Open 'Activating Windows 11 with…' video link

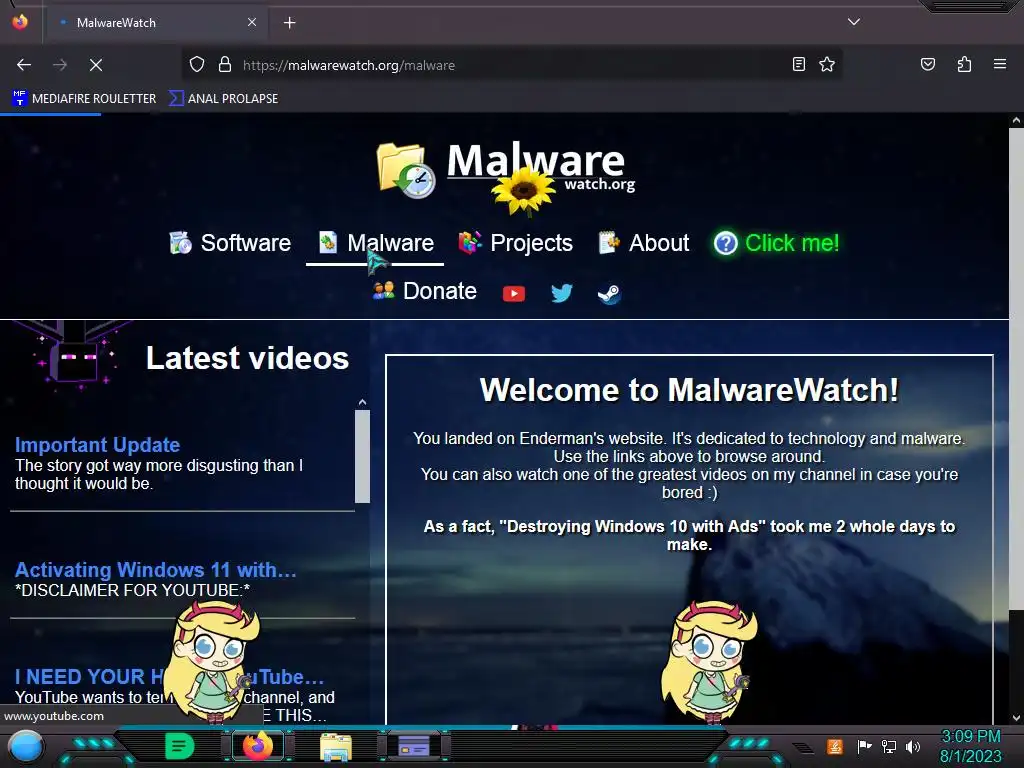[155, 569]
